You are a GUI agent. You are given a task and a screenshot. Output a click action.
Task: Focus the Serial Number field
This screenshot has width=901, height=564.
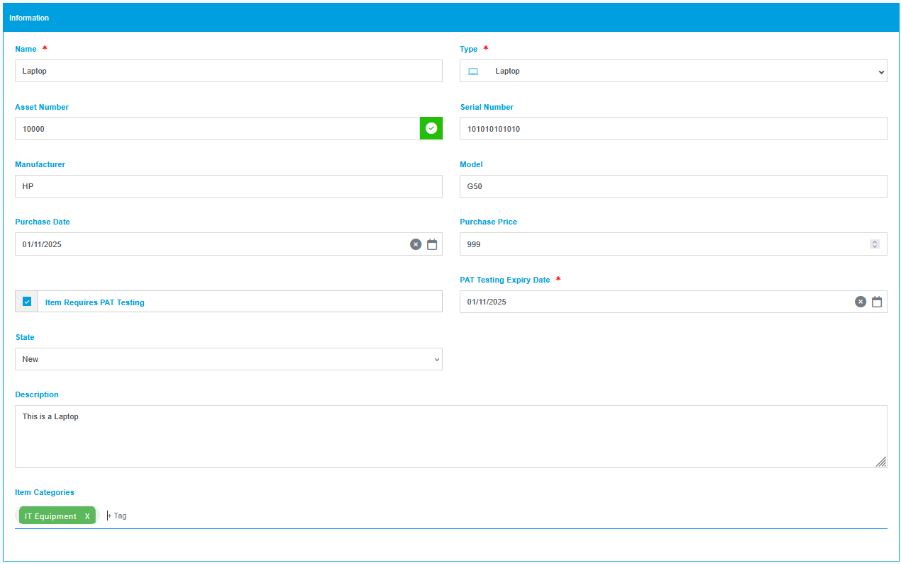[x=673, y=129]
